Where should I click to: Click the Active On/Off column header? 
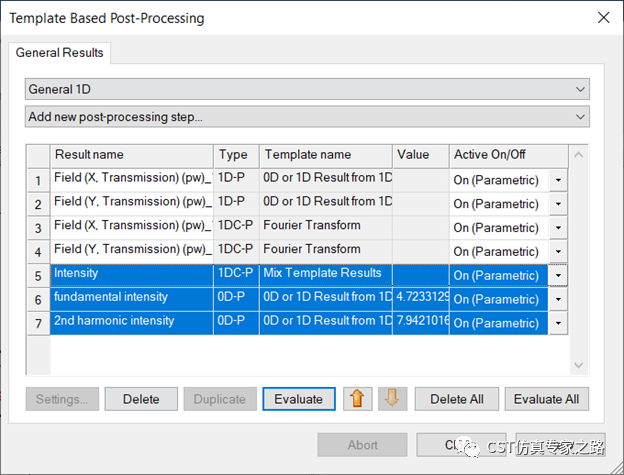point(509,155)
